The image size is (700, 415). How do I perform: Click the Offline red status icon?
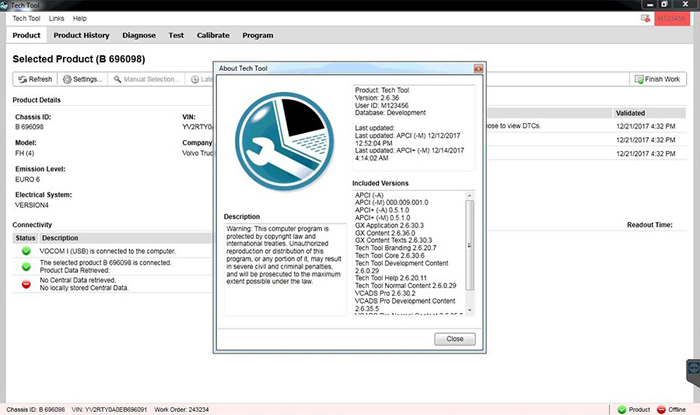[661, 410]
